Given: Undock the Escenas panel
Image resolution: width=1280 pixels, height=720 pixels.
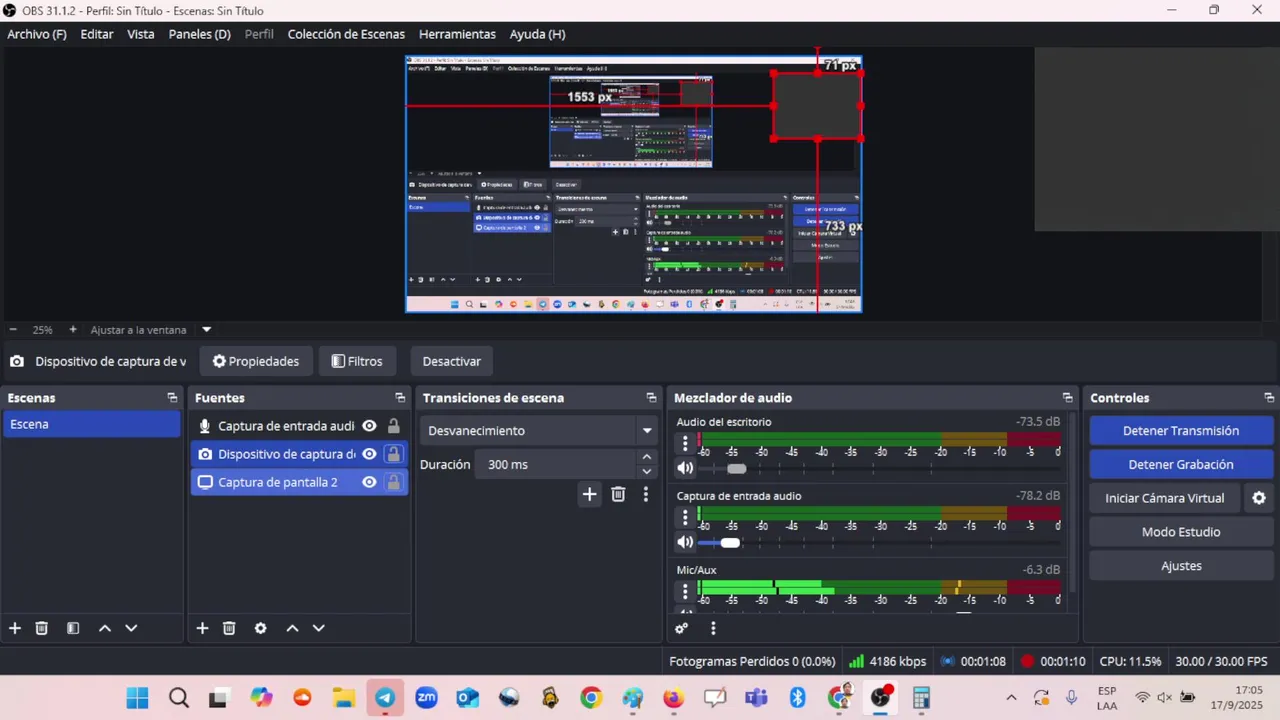Looking at the screenshot, I should pos(172,398).
